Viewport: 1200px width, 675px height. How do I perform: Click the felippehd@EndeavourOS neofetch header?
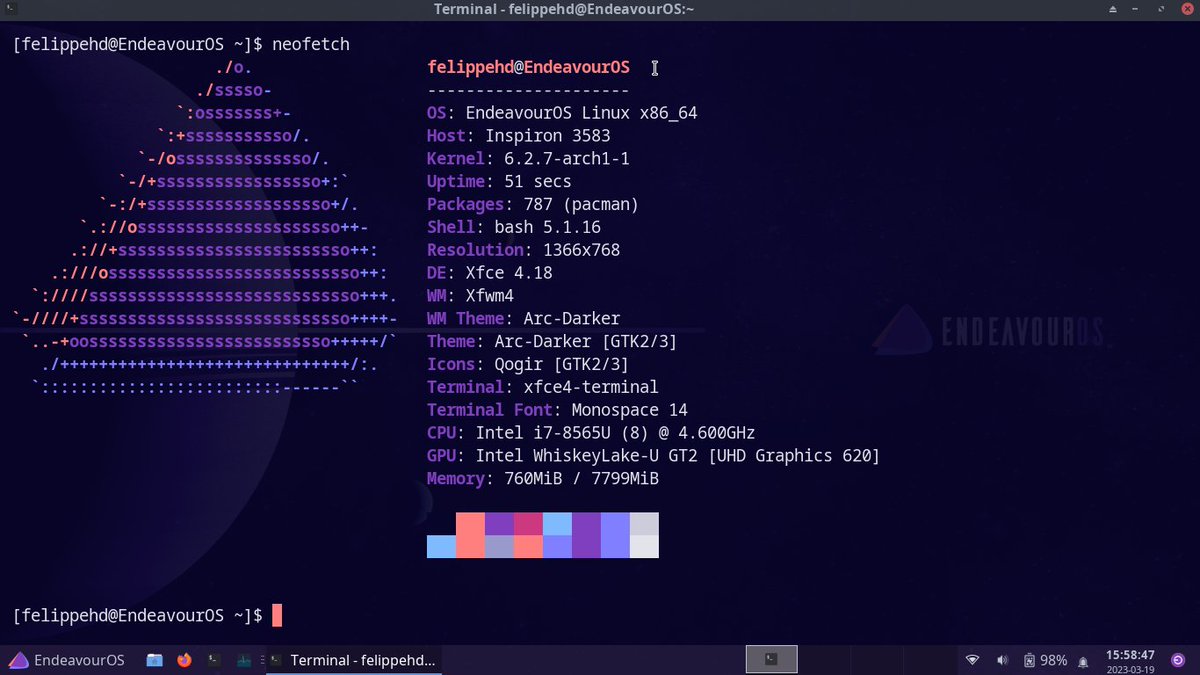[x=528, y=67]
